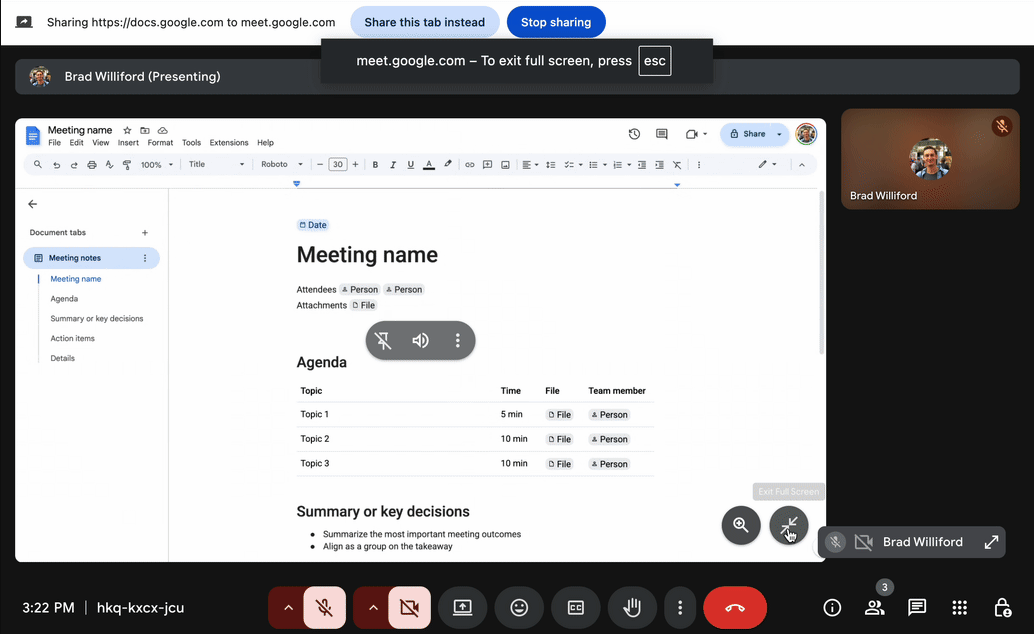Expand video settings arrow beside camera
Screen dimensions: 1034x634
(373, 608)
